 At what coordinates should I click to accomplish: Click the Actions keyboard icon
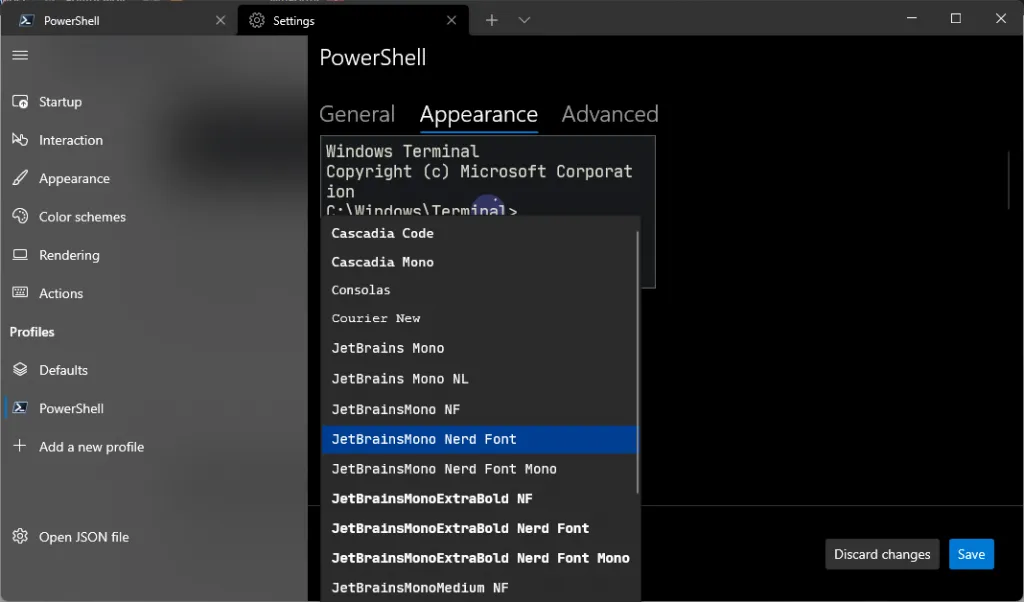tap(20, 293)
